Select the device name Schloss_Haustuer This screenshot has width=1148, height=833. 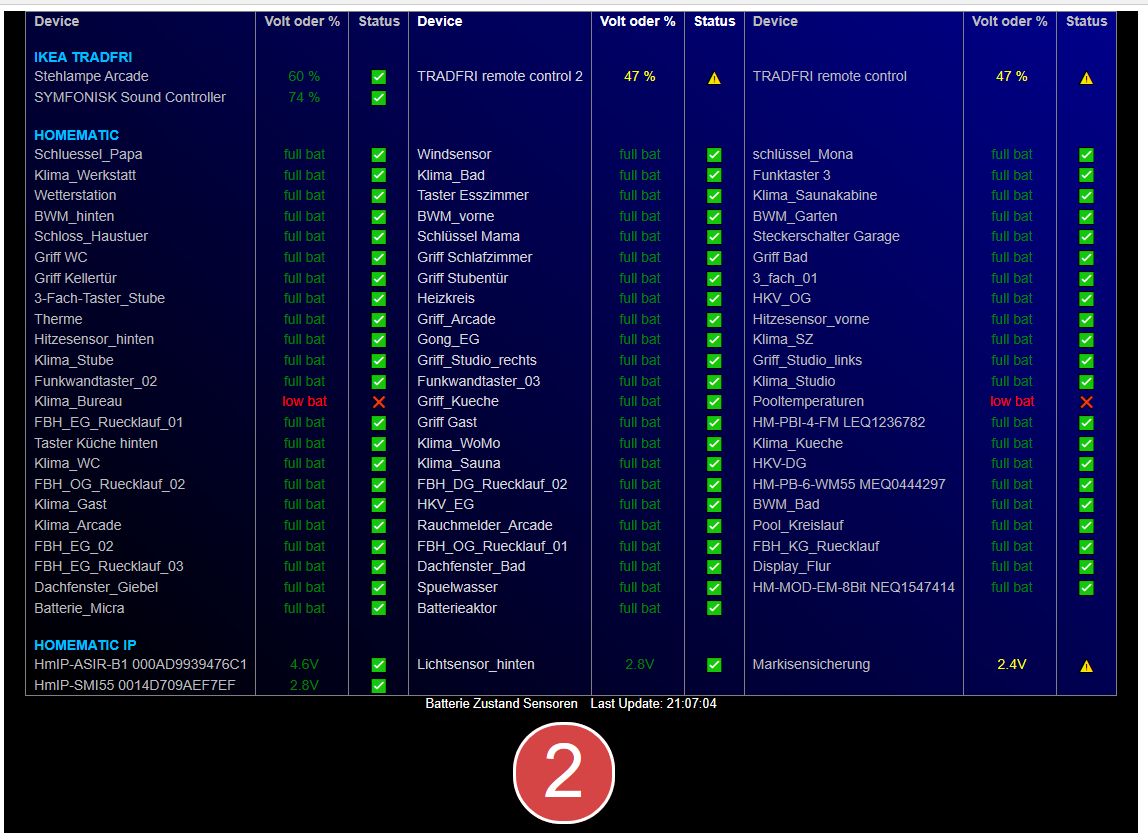click(91, 236)
